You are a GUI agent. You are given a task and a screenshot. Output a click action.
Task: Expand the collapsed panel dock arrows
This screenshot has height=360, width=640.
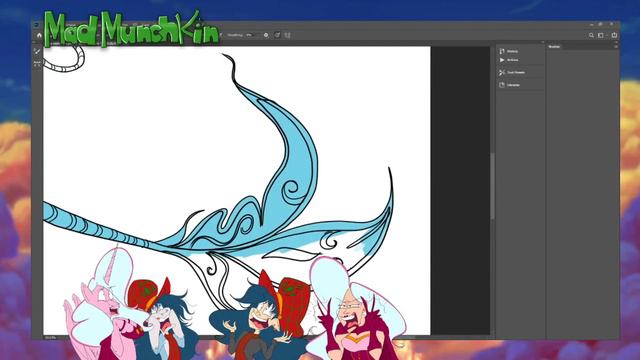(x=542, y=42)
